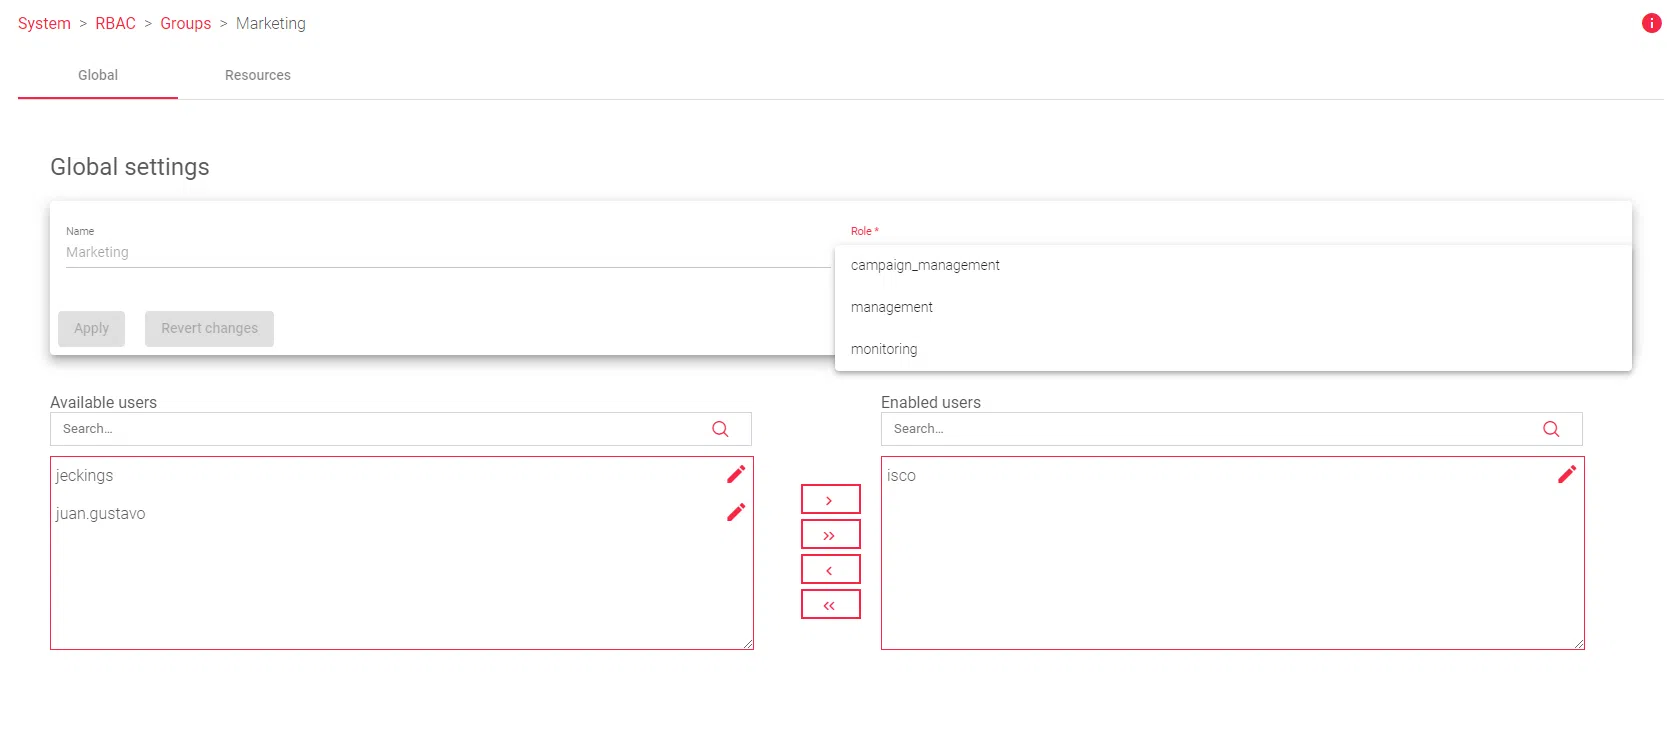Switch to the Resources tab

pyautogui.click(x=257, y=75)
